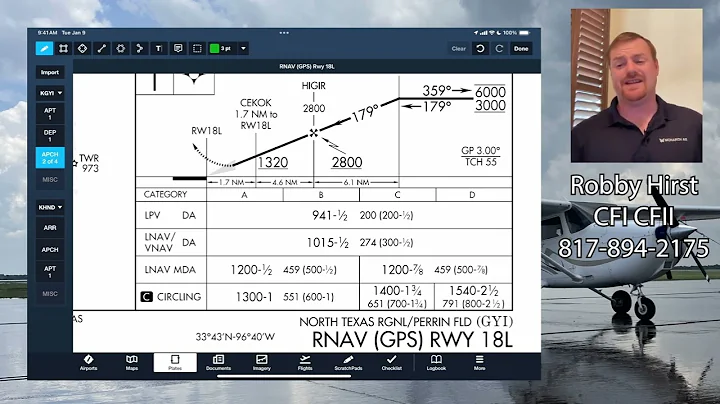Image resolution: width=720 pixels, height=404 pixels.
Task: Select APCH 2 of 4 tab
Action: (50, 157)
